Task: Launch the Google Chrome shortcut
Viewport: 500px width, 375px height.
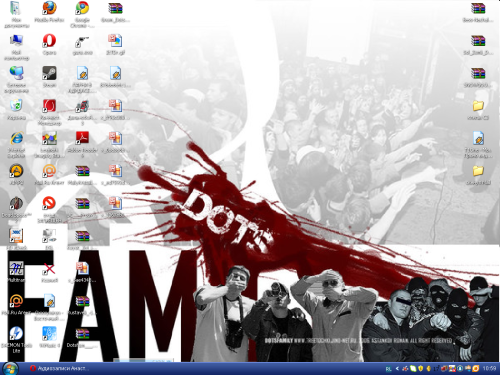Action: [x=82, y=8]
